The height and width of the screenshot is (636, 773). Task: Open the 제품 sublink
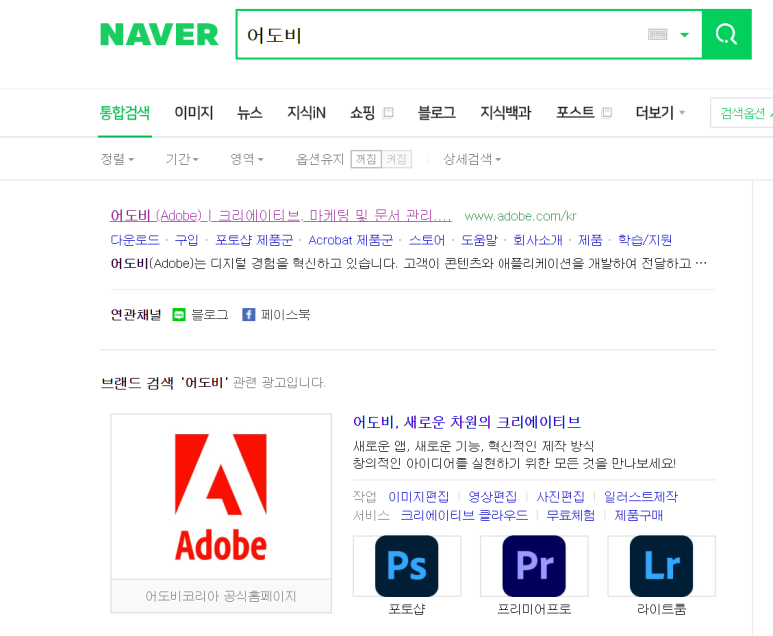[590, 240]
